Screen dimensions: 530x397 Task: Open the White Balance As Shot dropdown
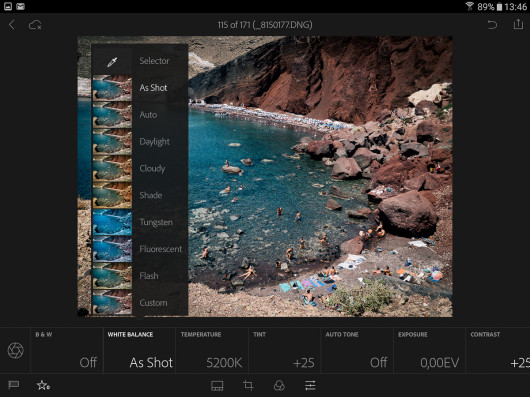(139, 350)
